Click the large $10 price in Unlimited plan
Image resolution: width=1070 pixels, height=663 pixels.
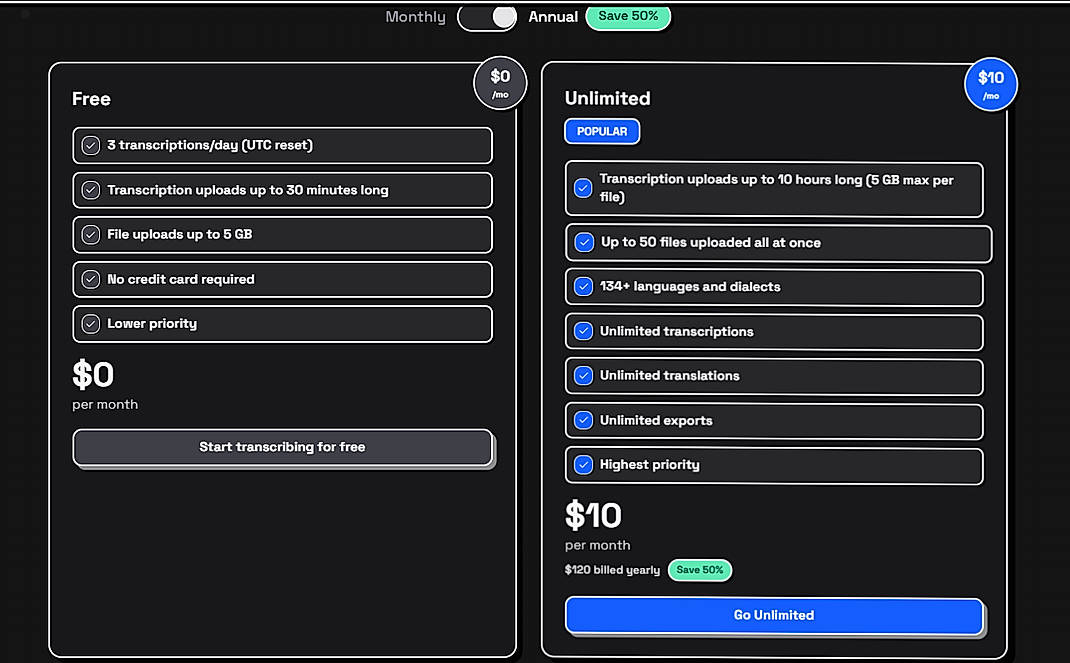point(593,515)
